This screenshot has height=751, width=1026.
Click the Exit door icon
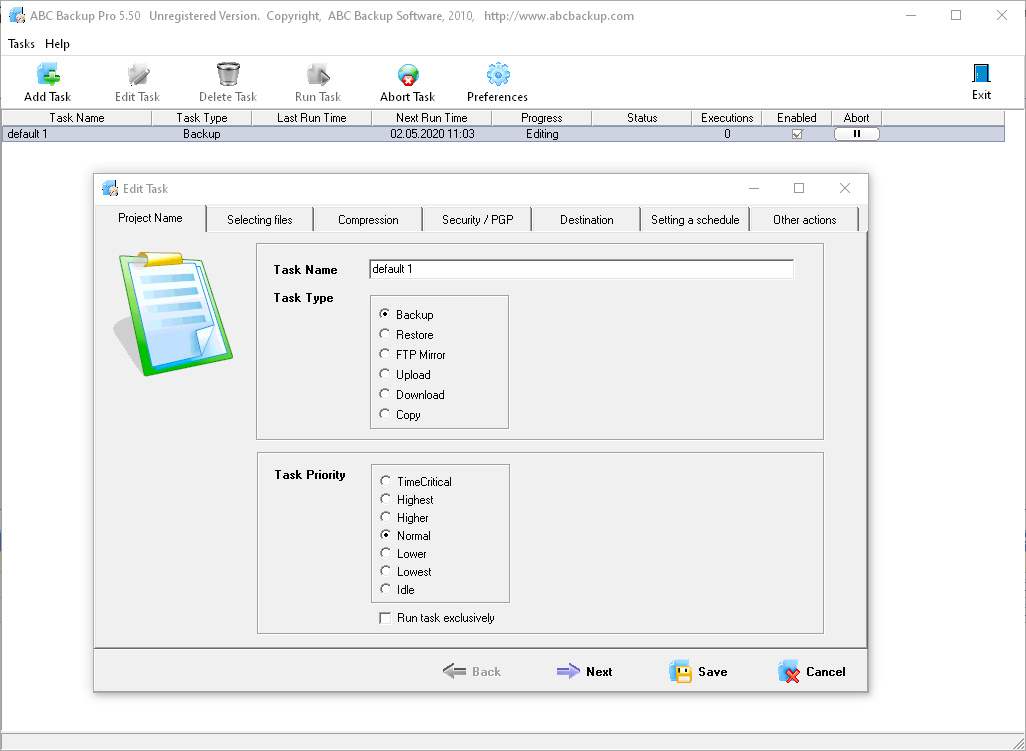(981, 74)
